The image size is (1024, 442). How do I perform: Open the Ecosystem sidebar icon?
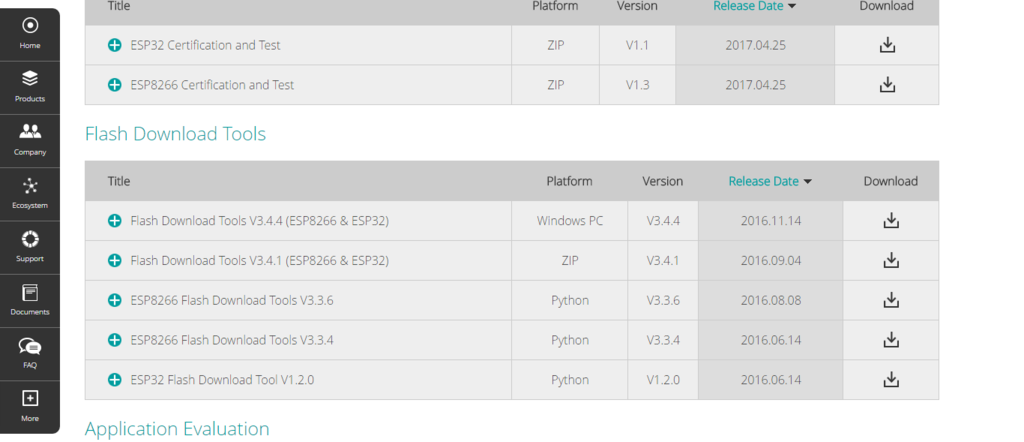click(30, 193)
